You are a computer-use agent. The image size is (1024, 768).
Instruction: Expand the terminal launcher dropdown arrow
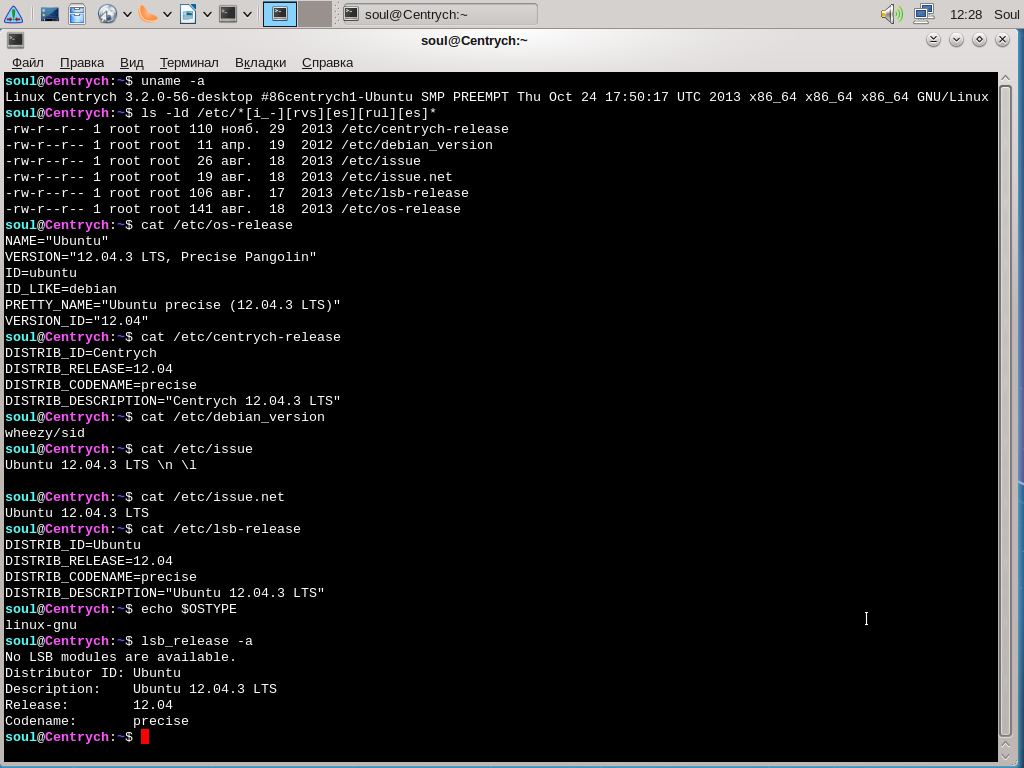pyautogui.click(x=248, y=14)
